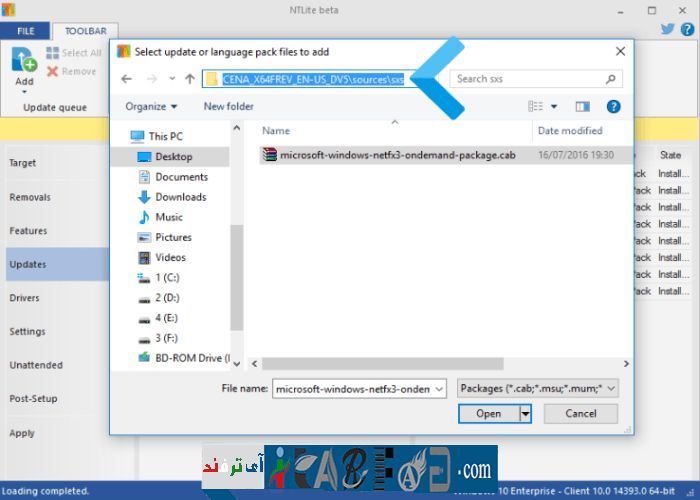The height and width of the screenshot is (500, 700).
Task: Click the New folder button
Action: click(x=228, y=106)
